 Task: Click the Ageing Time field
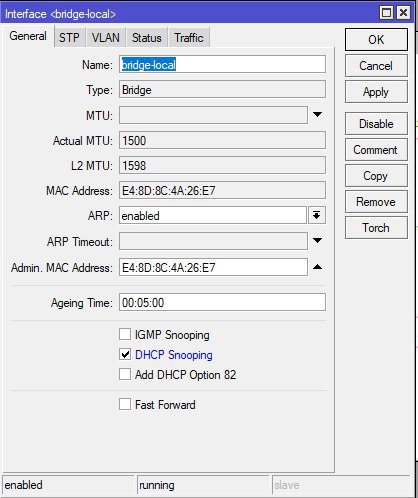point(222,302)
